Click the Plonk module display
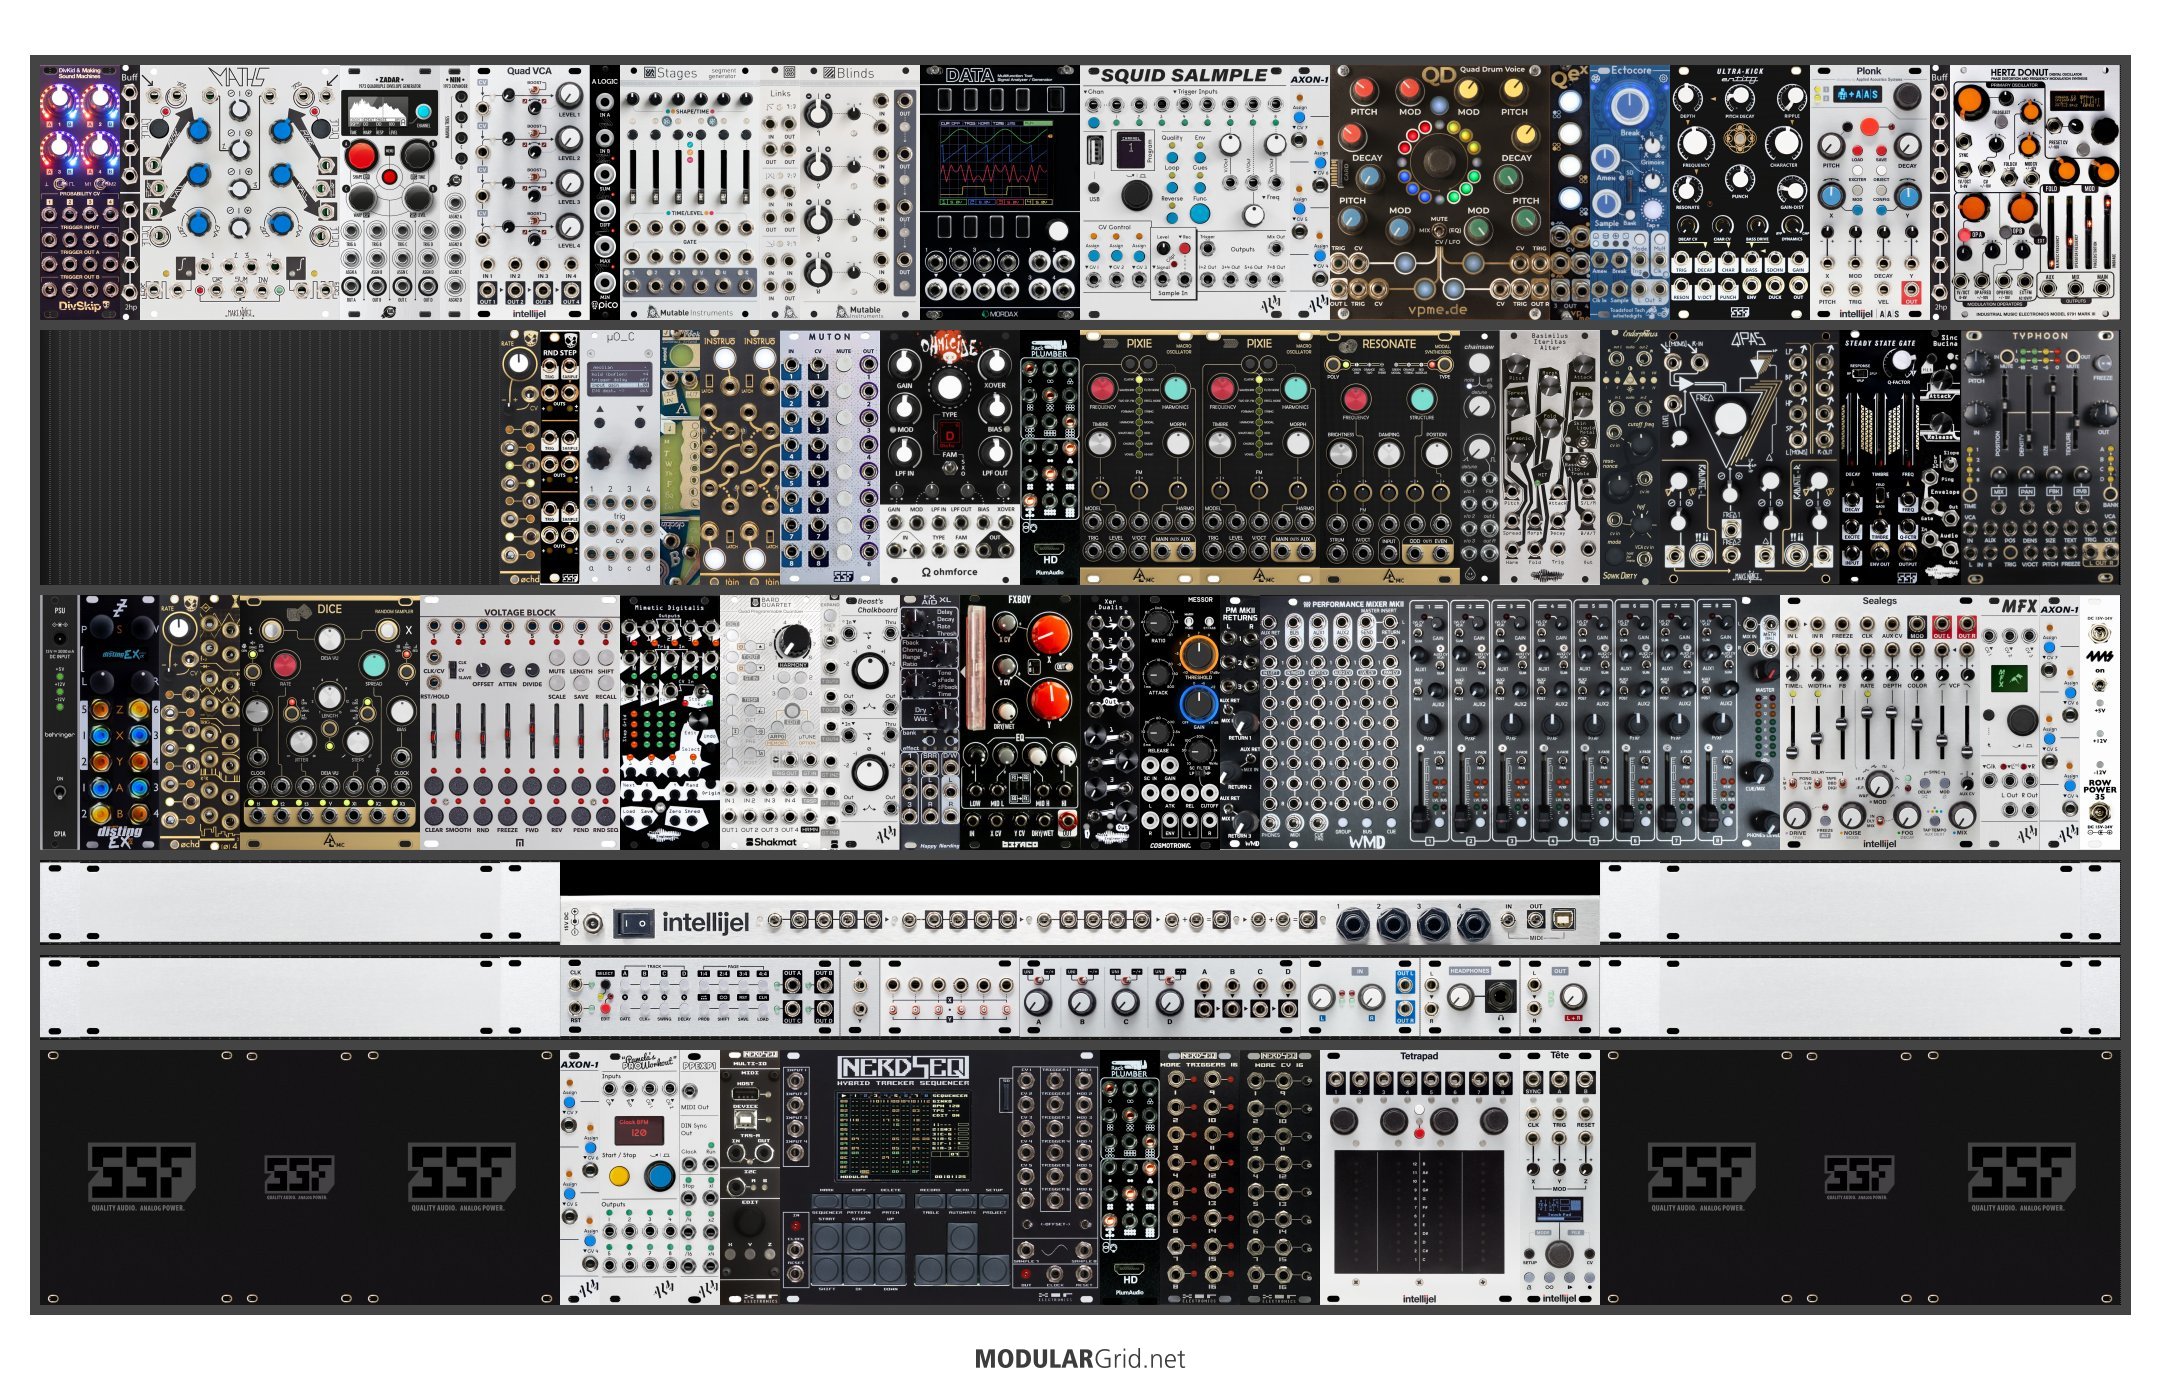 pyautogui.click(x=1857, y=94)
